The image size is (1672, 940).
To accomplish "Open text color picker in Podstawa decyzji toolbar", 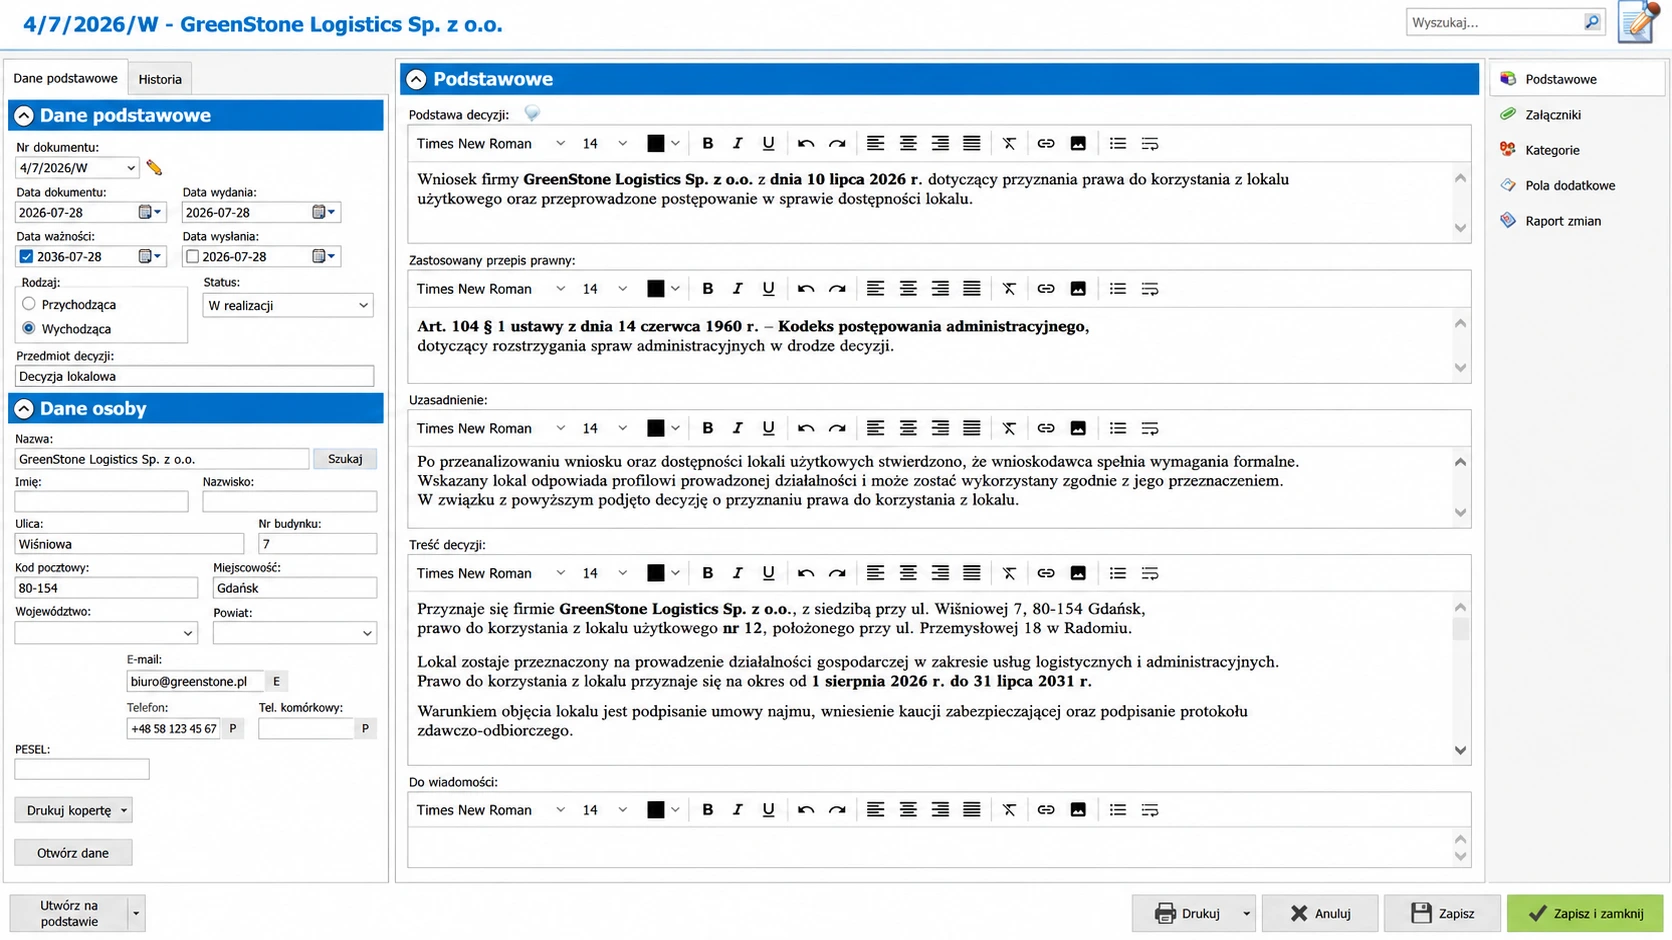I will pyautogui.click(x=663, y=144).
